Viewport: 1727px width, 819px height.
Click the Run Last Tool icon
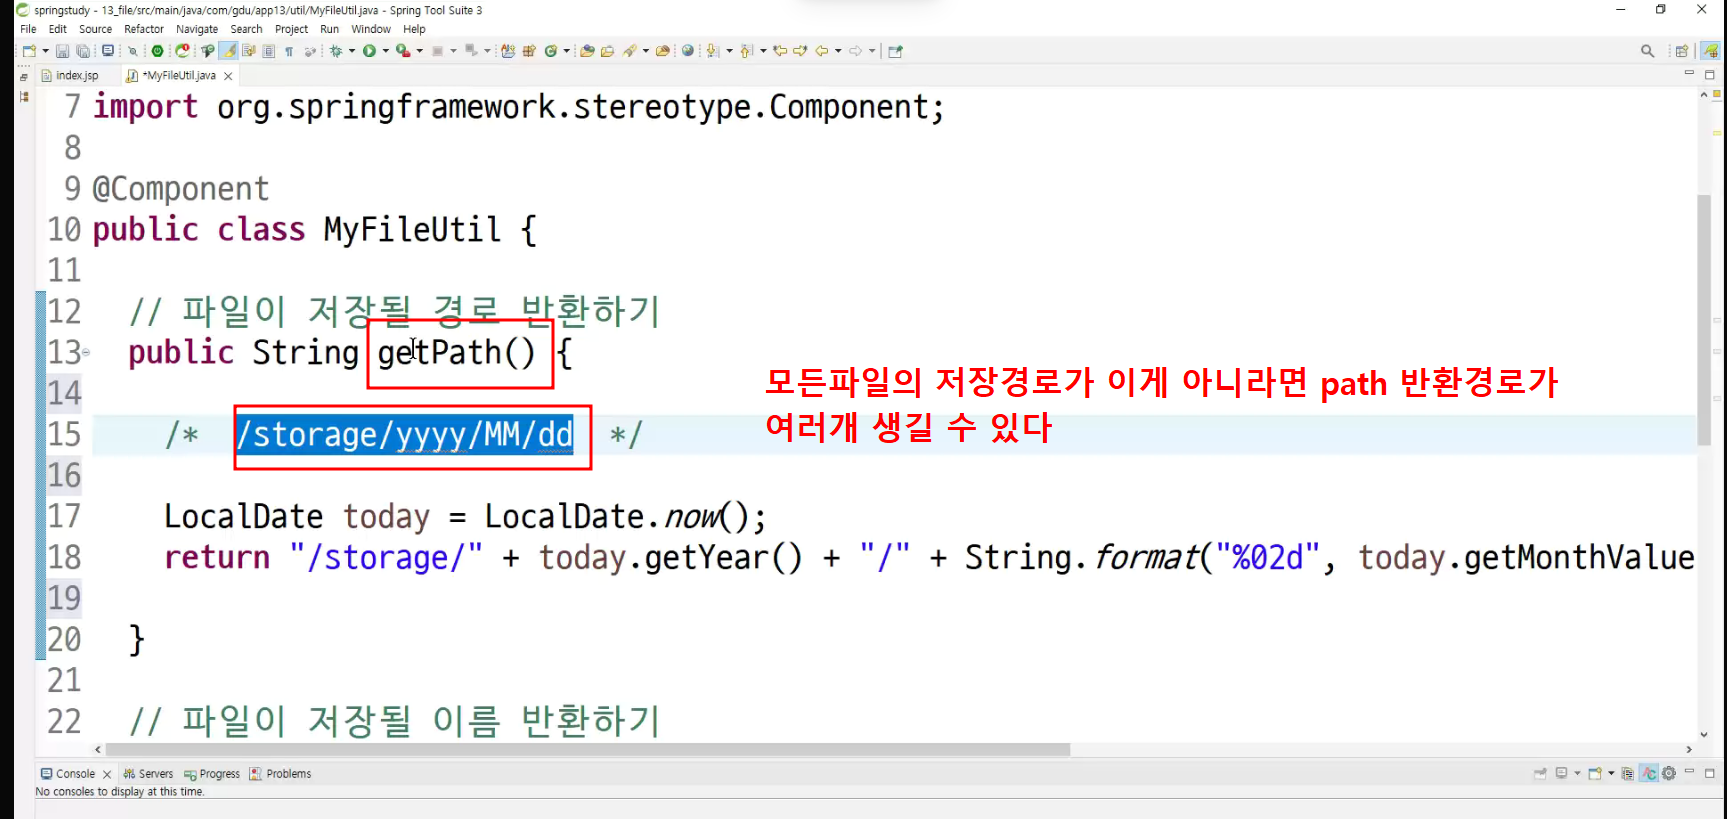click(x=402, y=51)
